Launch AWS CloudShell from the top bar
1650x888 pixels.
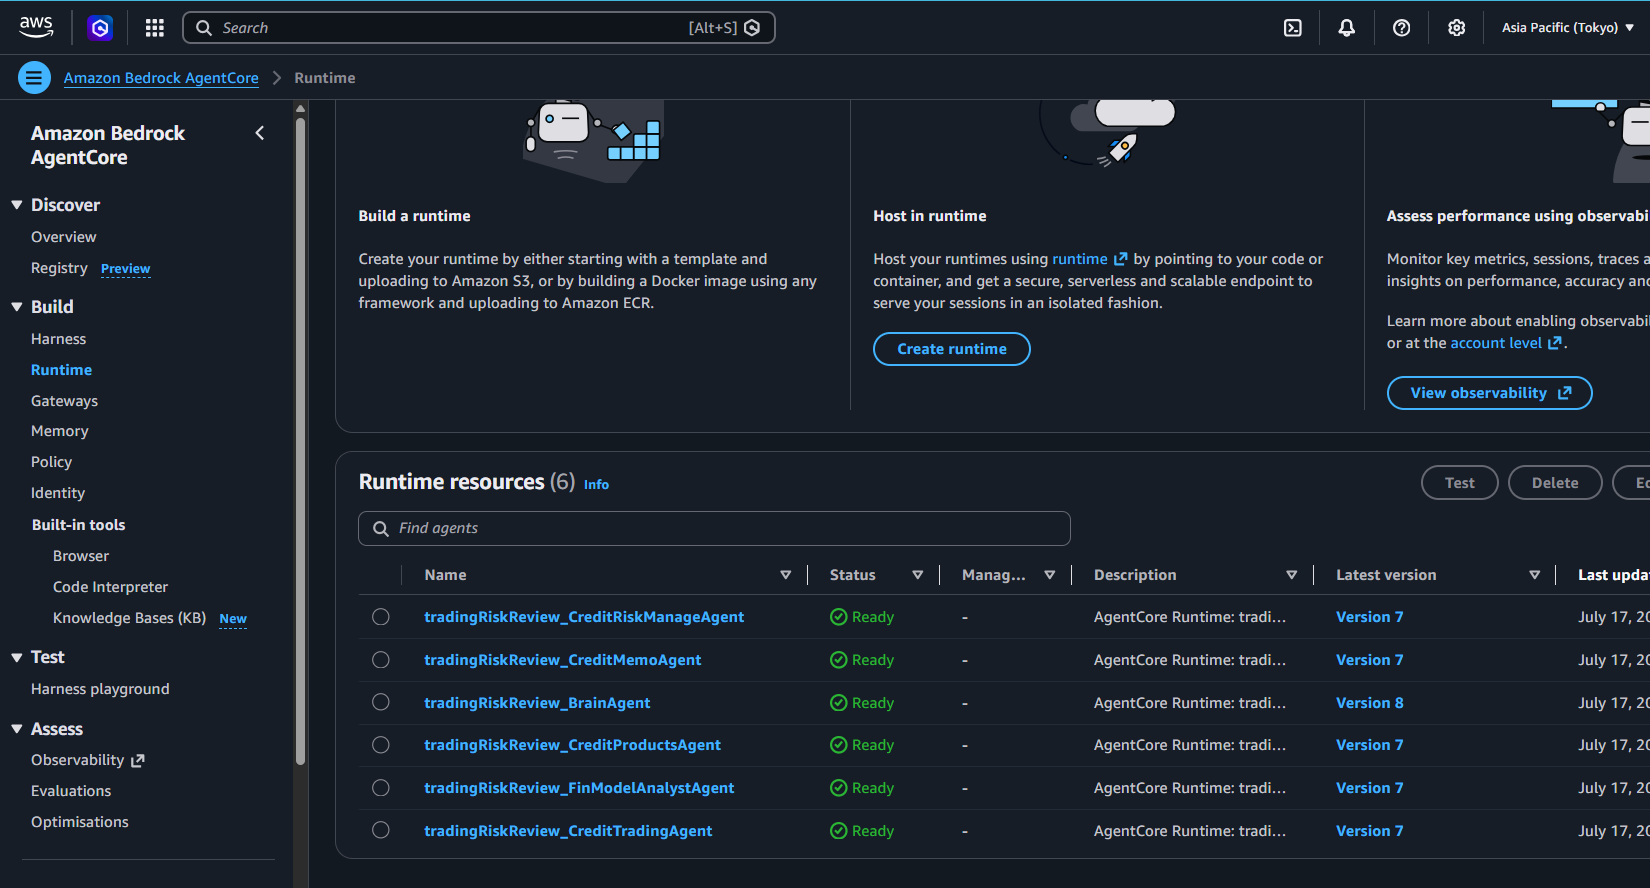click(x=1293, y=28)
